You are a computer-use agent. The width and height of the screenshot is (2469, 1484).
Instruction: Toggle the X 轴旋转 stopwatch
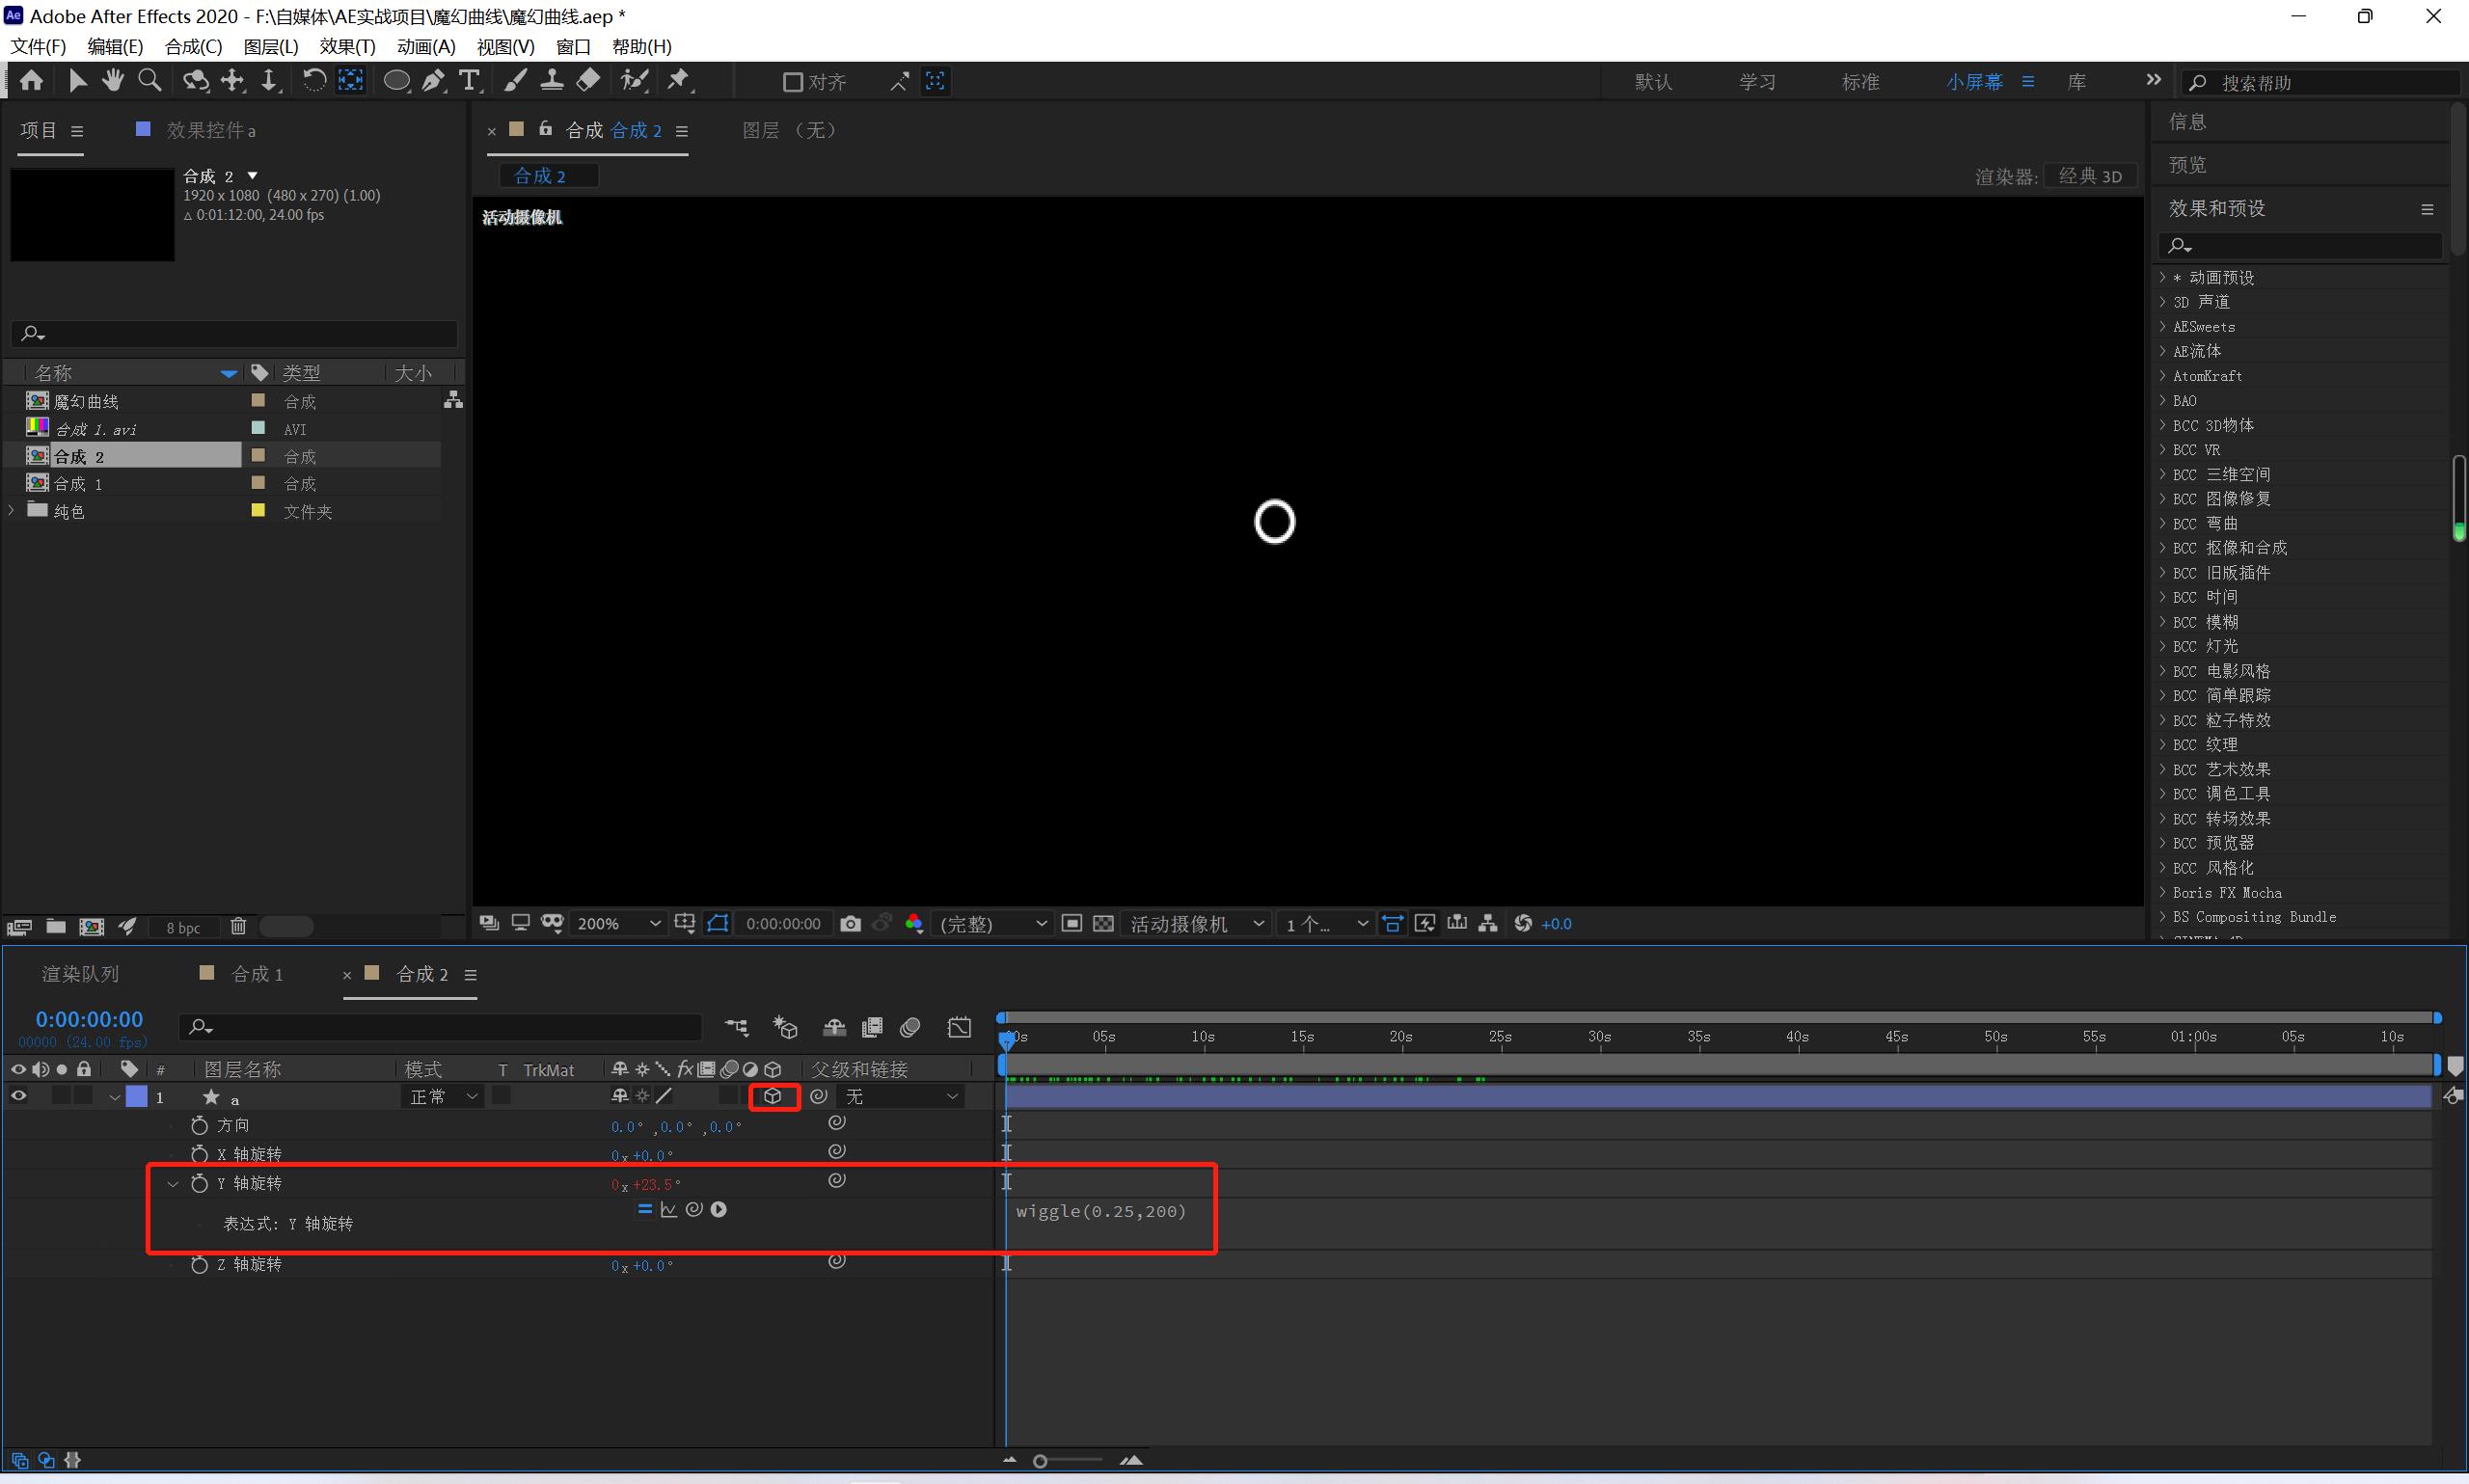[x=199, y=1154]
